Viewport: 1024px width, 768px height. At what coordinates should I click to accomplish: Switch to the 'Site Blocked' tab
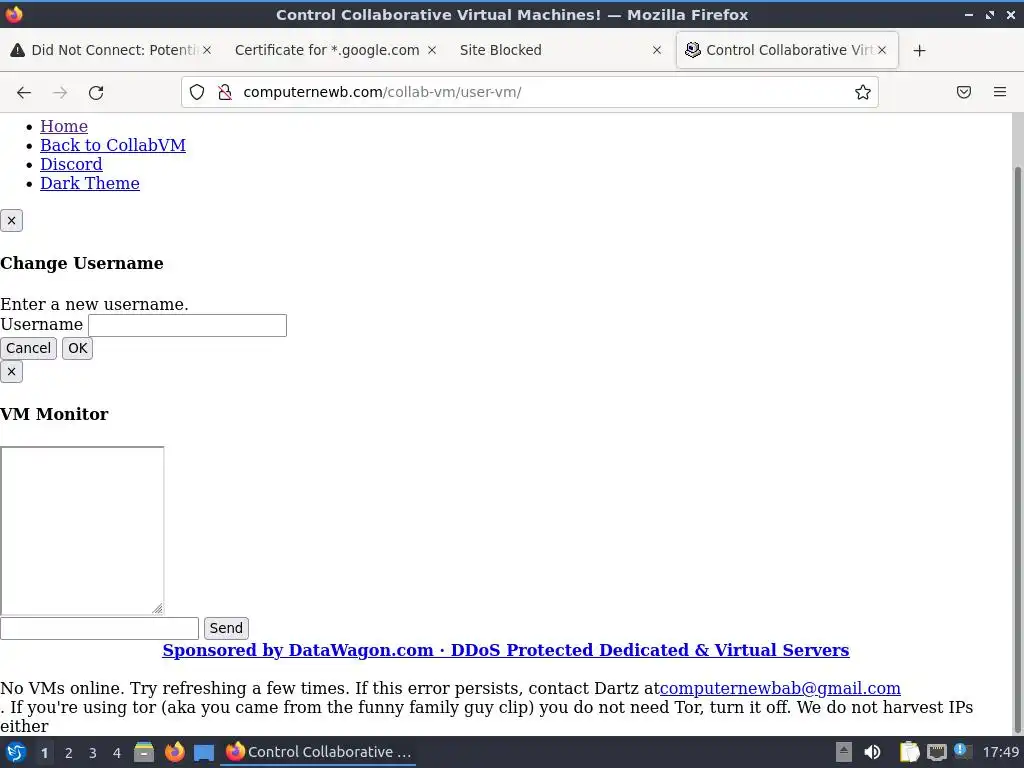[x=560, y=50]
